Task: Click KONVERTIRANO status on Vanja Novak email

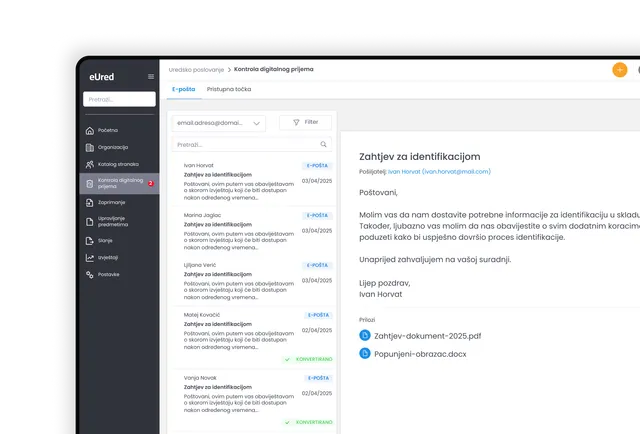Action: point(309,422)
